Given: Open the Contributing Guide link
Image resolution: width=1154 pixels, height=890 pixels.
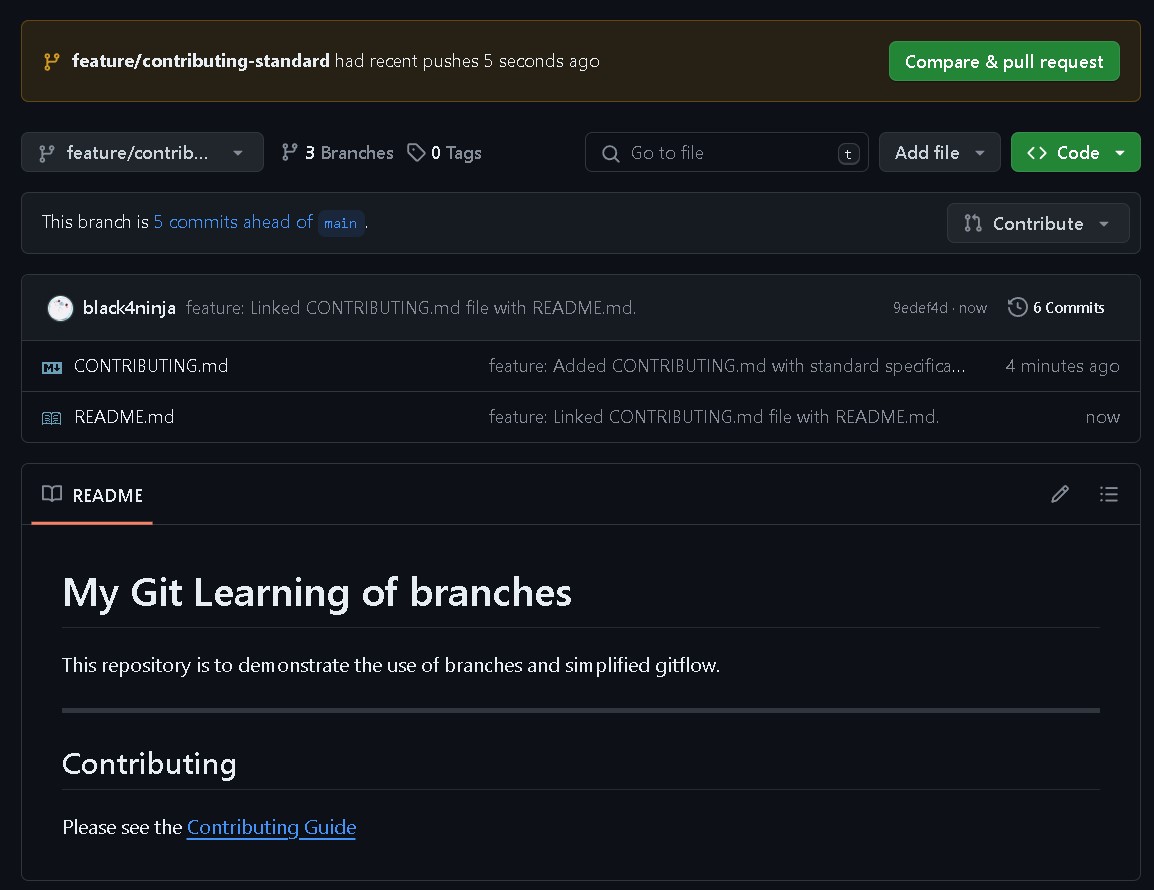Looking at the screenshot, I should (x=271, y=827).
